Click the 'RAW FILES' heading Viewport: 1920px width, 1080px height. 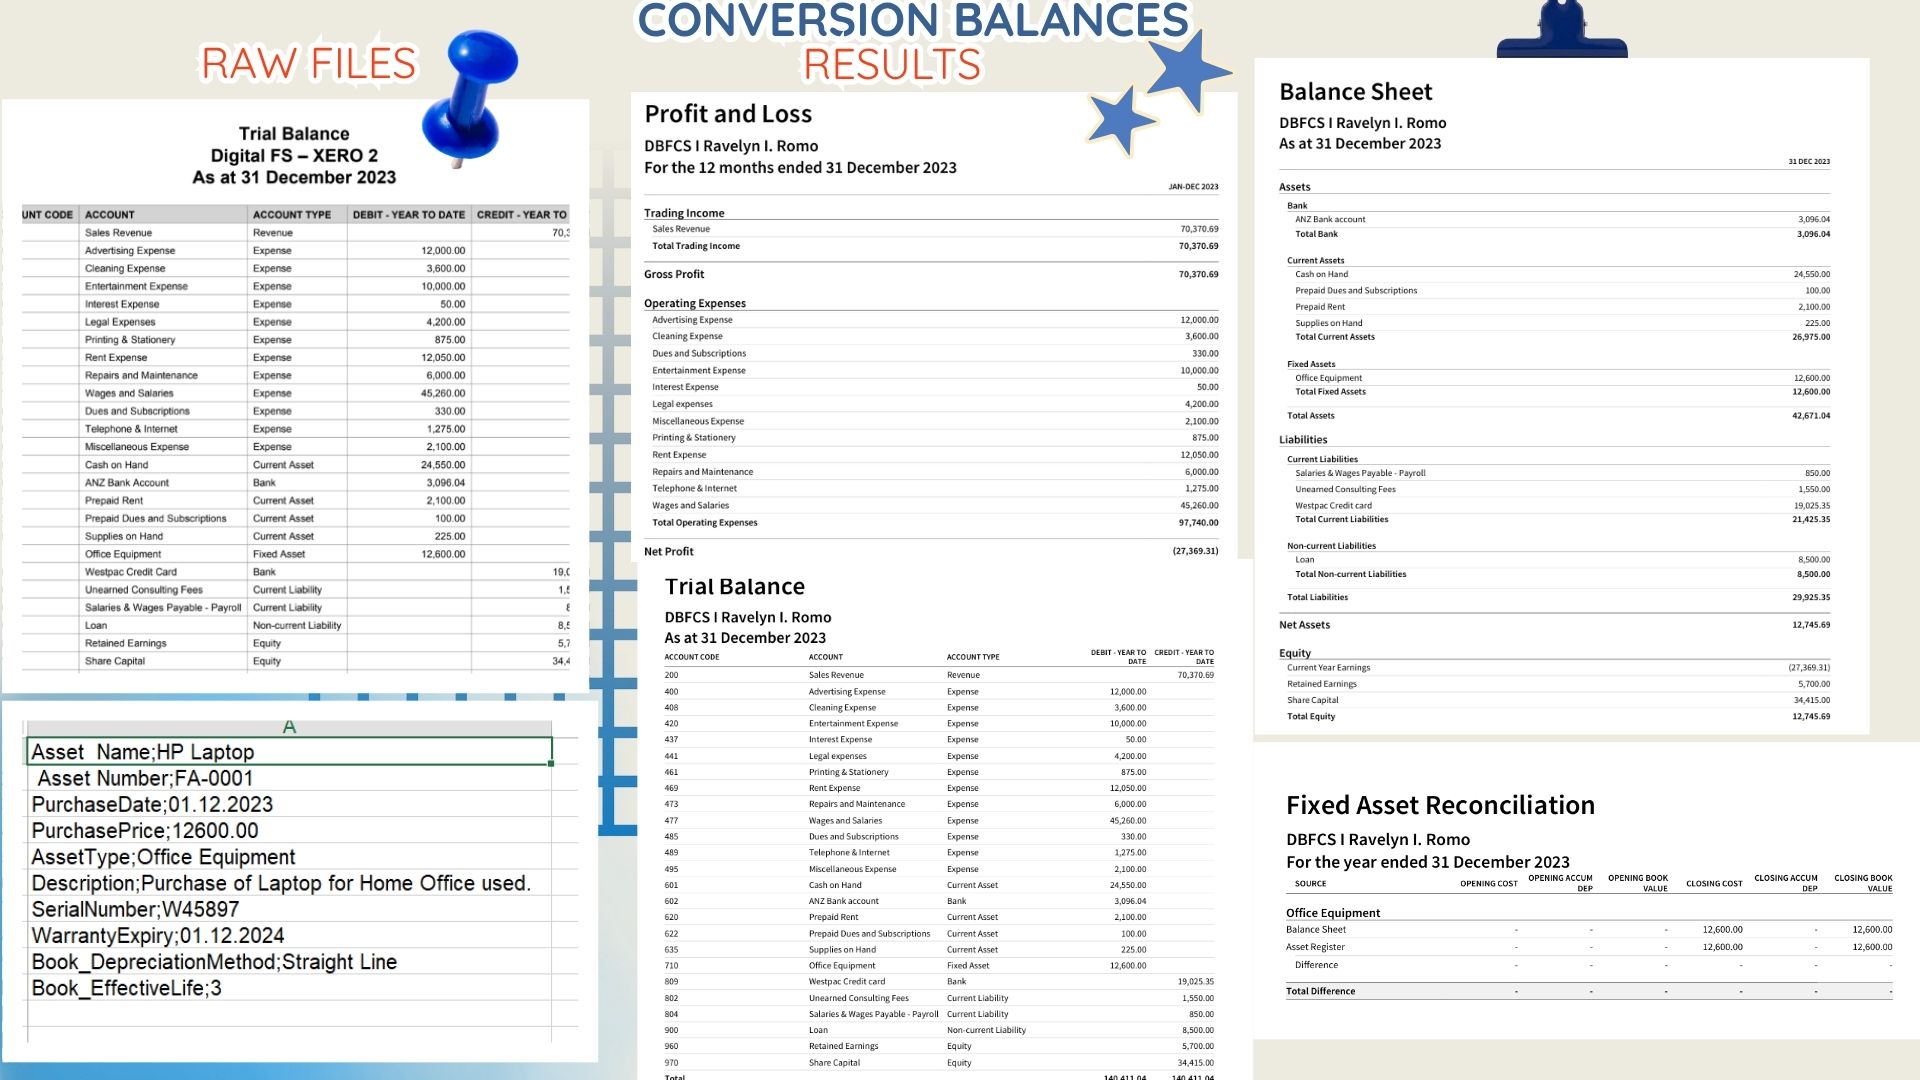tap(308, 63)
